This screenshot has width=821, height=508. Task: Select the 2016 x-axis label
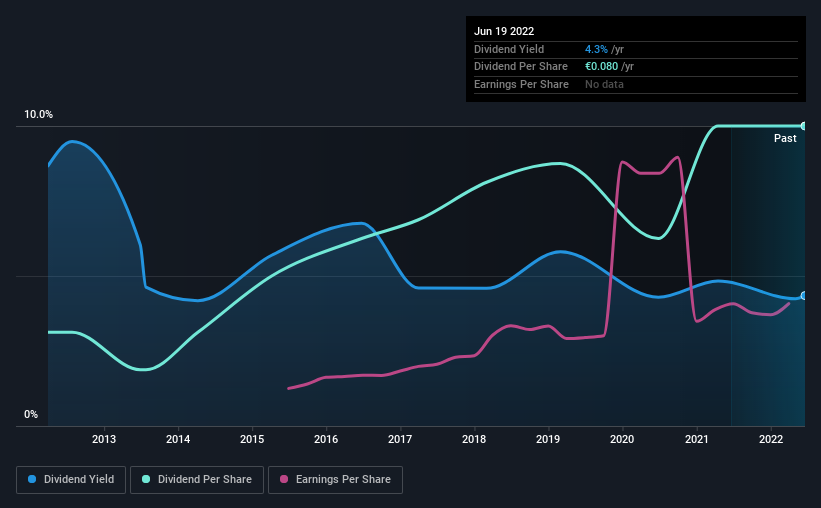(326, 439)
